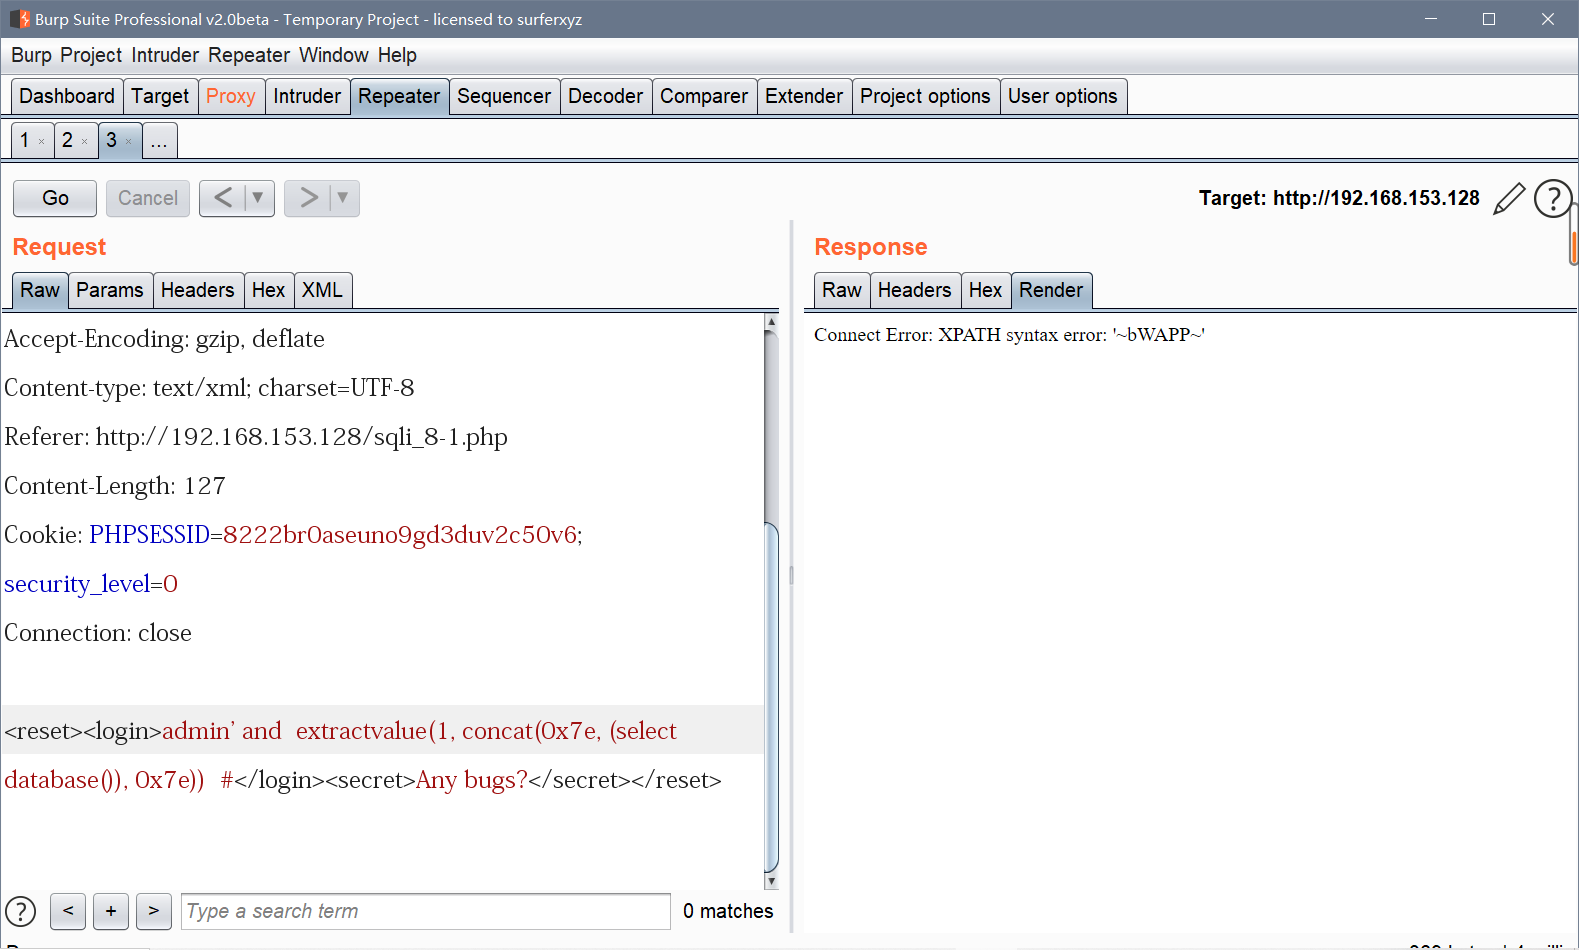Open the Intruder menu in menu bar
The image size is (1579, 950).
(x=165, y=55)
